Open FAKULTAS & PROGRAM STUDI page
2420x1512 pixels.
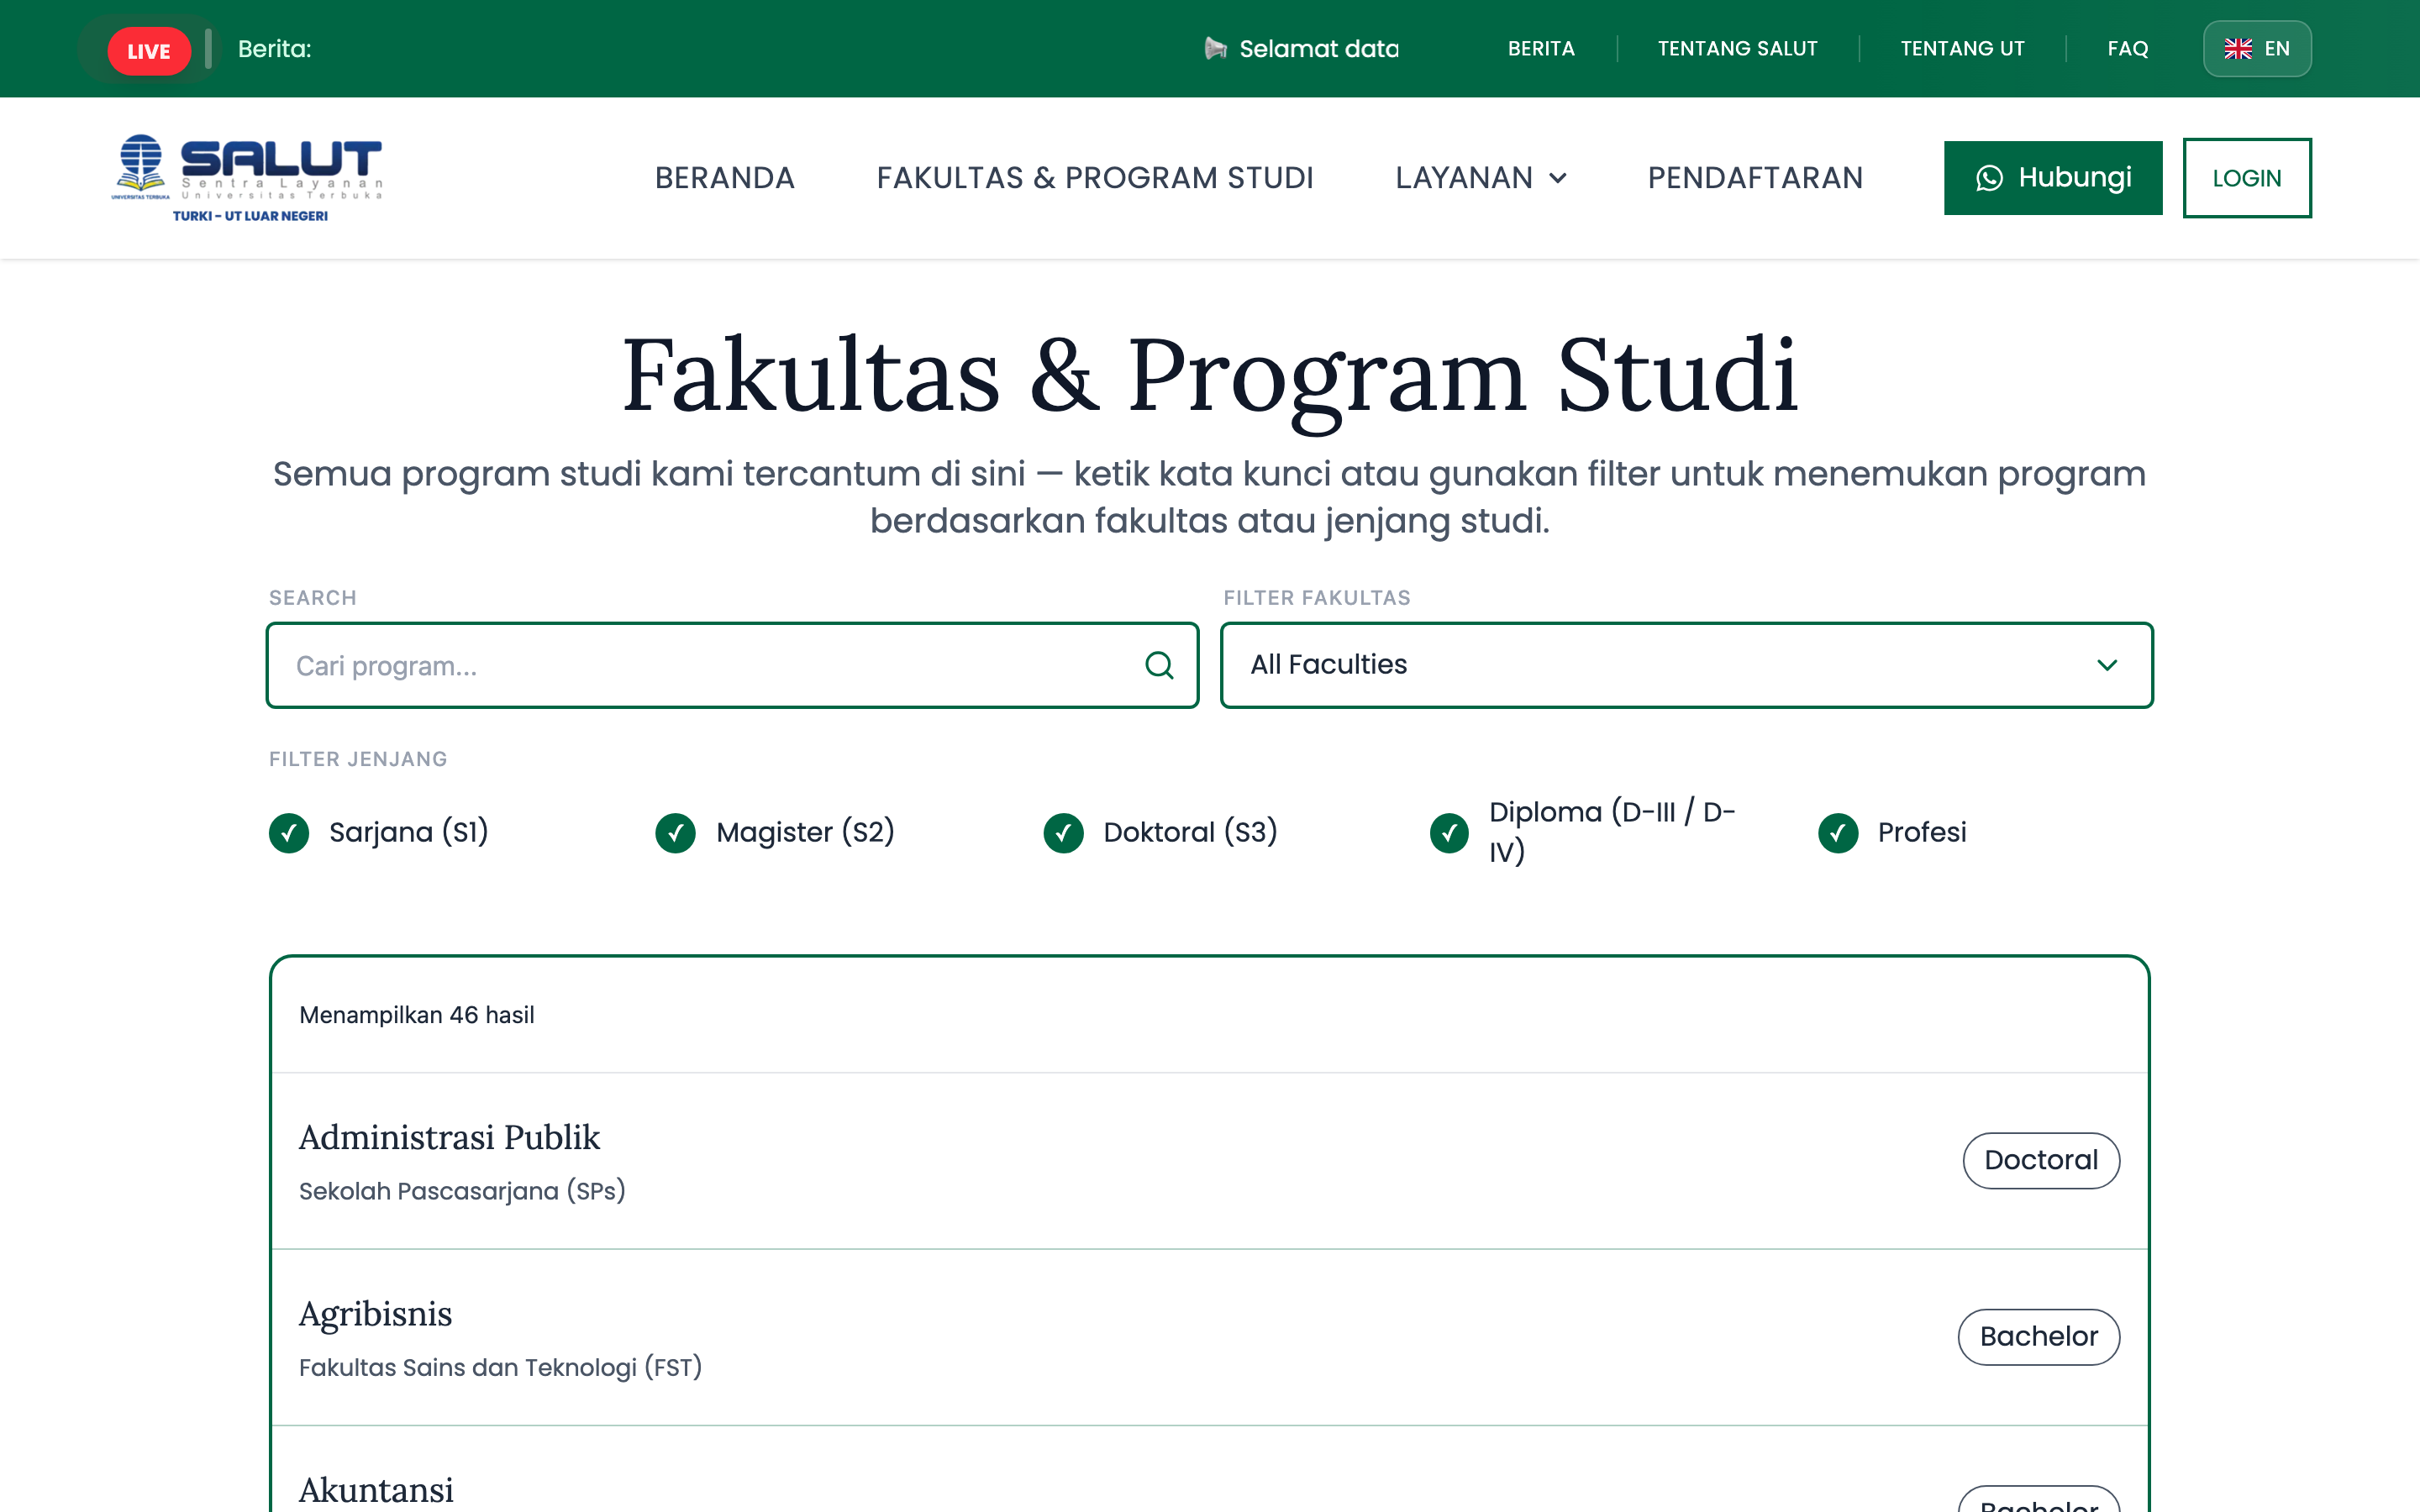1095,178
